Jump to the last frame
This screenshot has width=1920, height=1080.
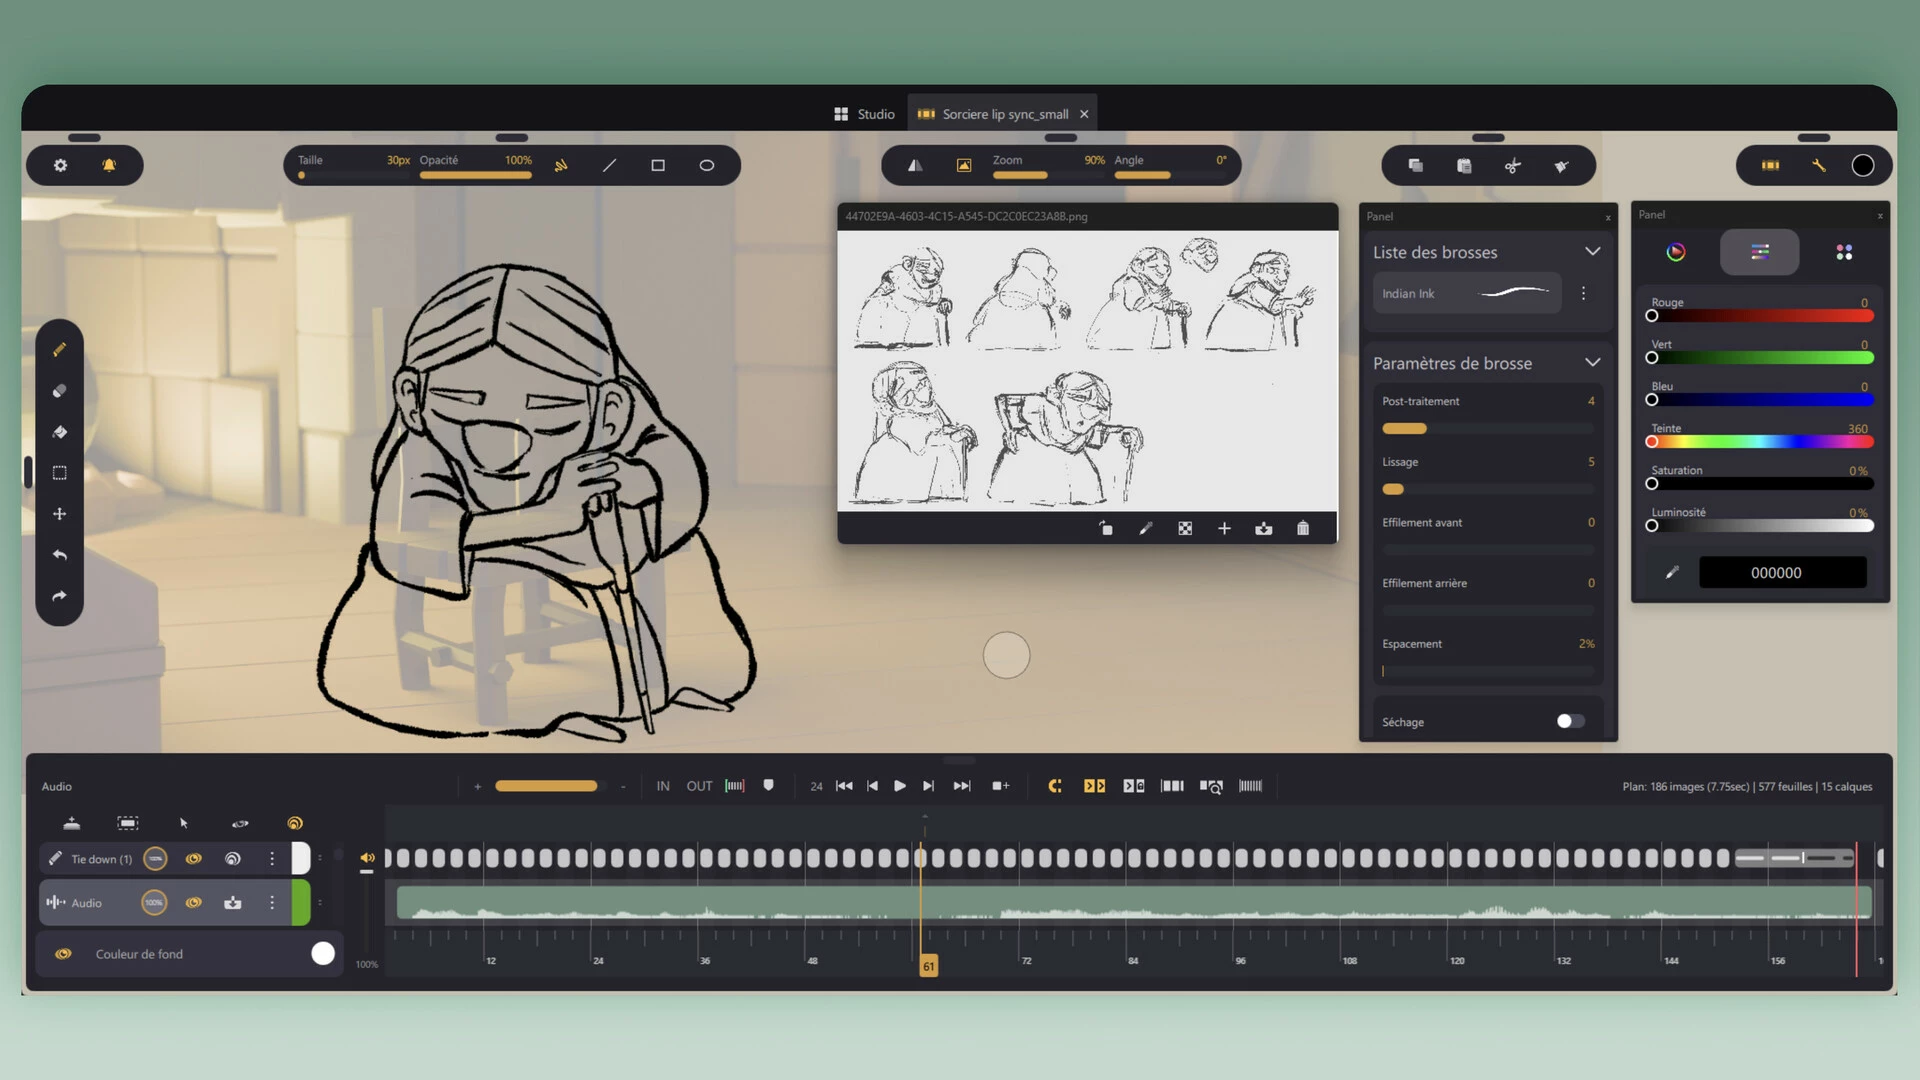tap(962, 786)
